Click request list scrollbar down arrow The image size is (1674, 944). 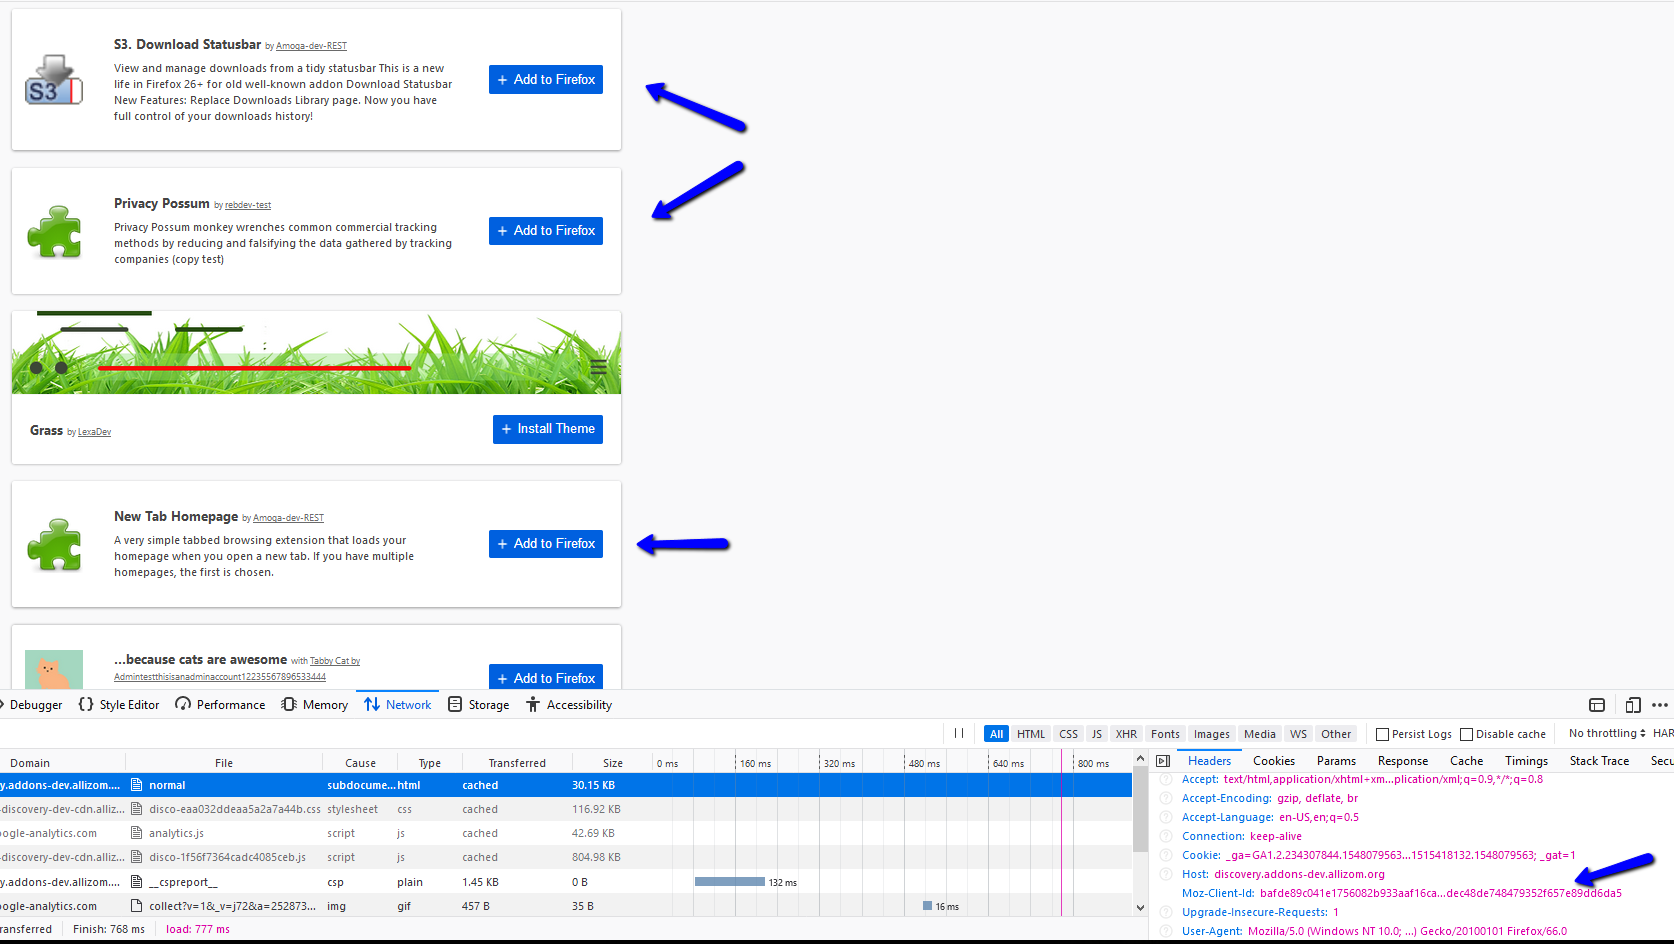[1140, 908]
